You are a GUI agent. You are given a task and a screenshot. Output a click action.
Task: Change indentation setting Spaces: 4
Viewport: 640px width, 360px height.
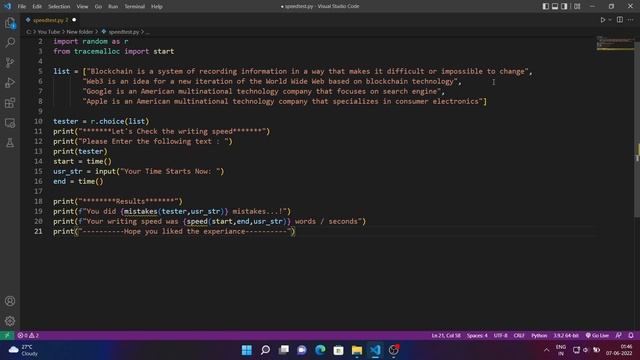(x=477, y=336)
